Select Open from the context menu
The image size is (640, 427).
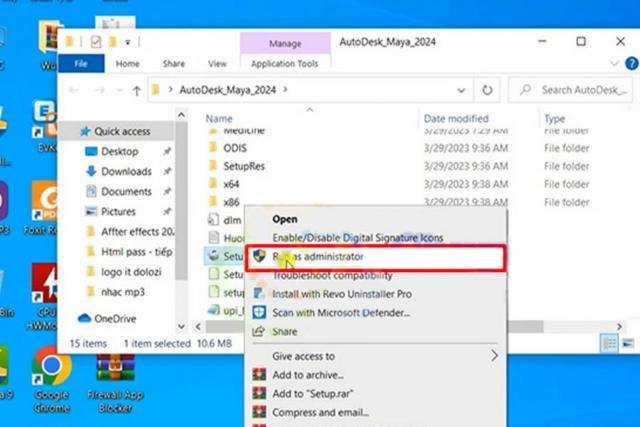click(285, 219)
